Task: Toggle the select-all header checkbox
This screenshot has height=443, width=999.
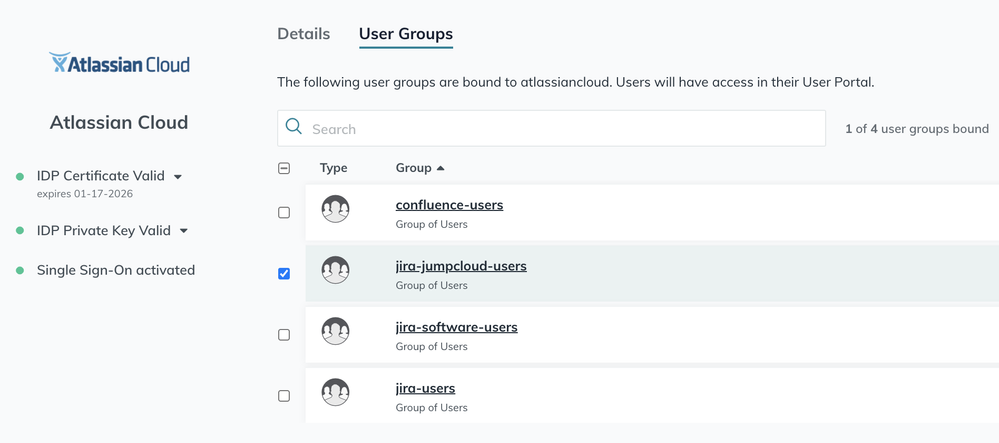Action: click(284, 169)
